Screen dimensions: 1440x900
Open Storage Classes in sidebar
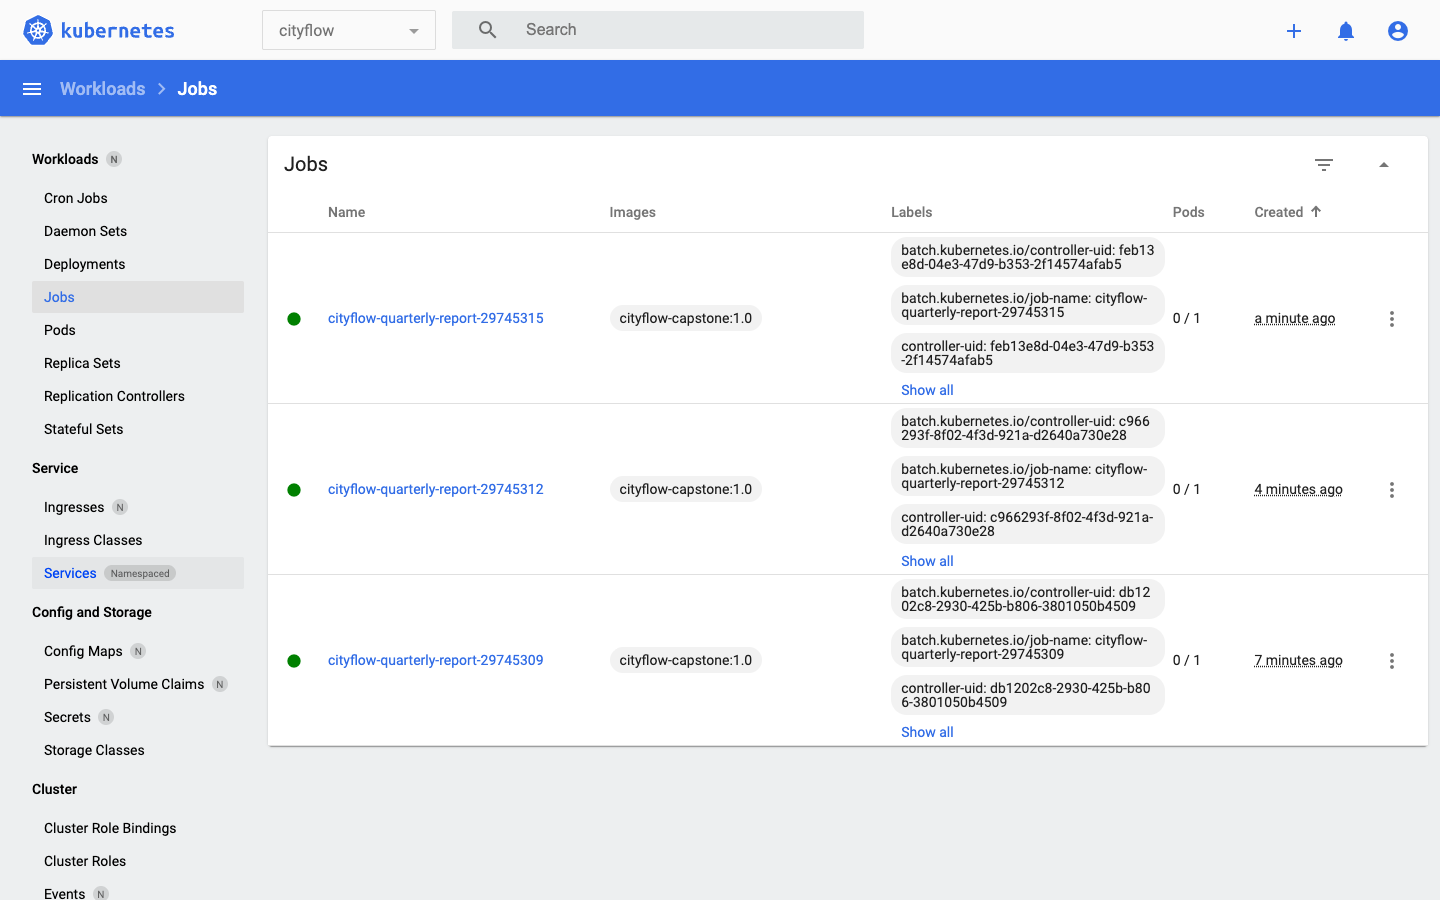tap(94, 750)
